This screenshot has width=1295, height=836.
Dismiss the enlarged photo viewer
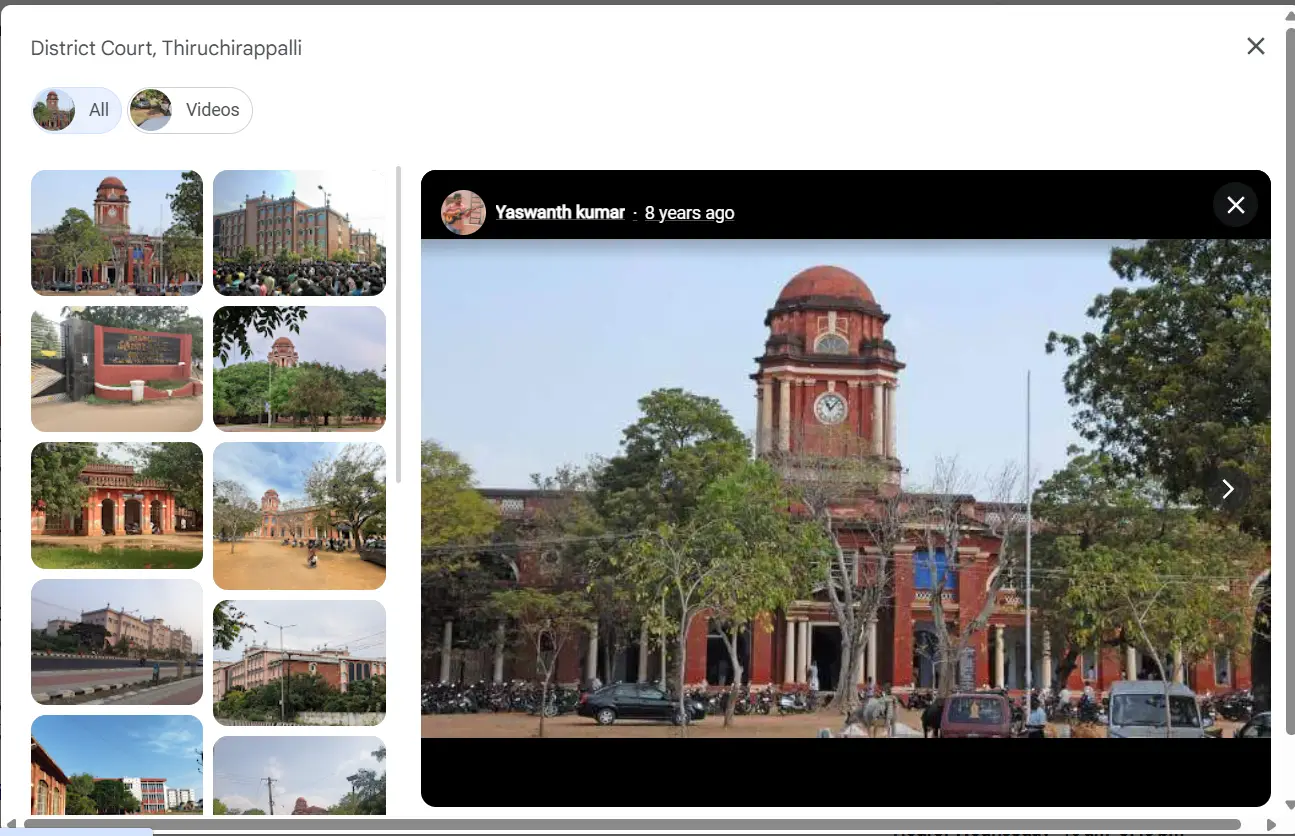click(1235, 205)
